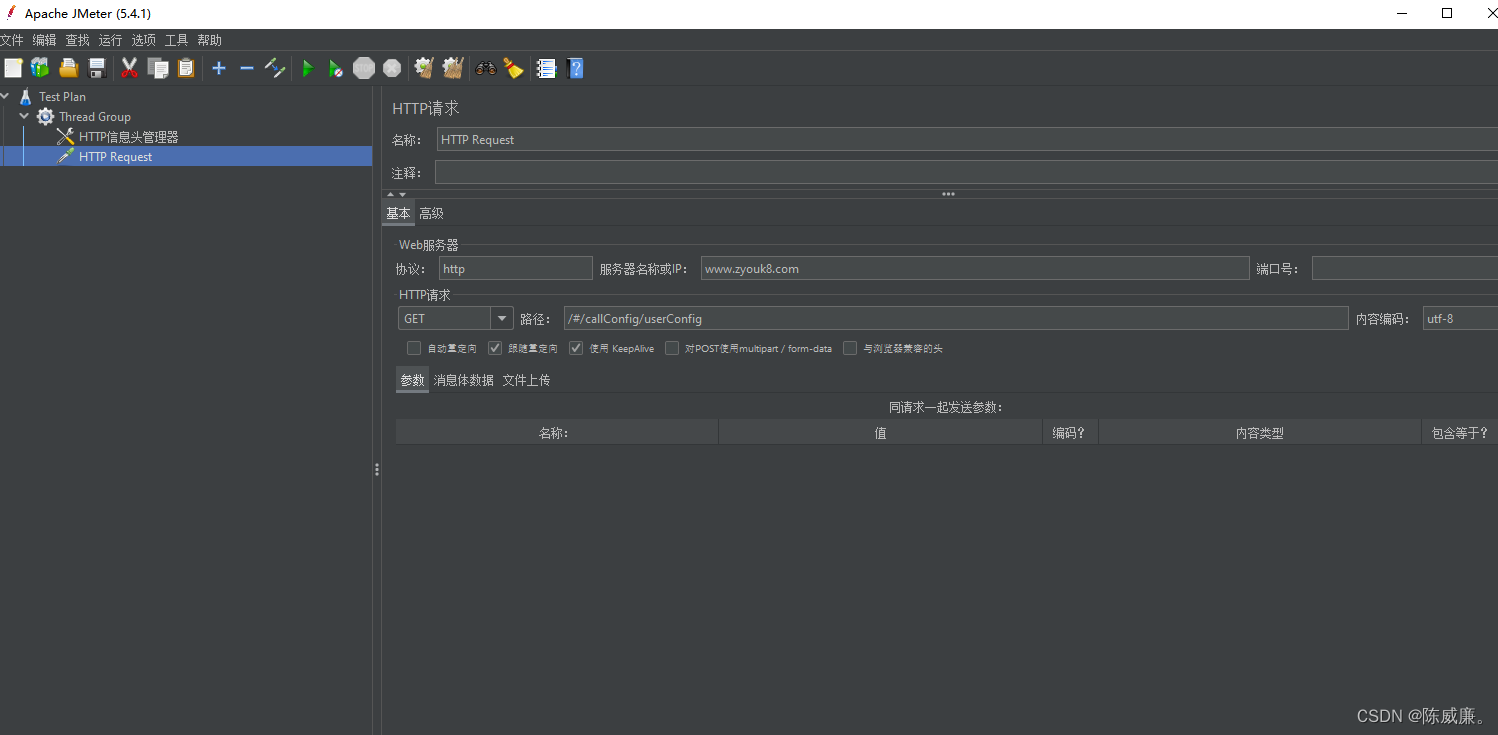
Task: Open the 工具 menu
Action: 177,40
